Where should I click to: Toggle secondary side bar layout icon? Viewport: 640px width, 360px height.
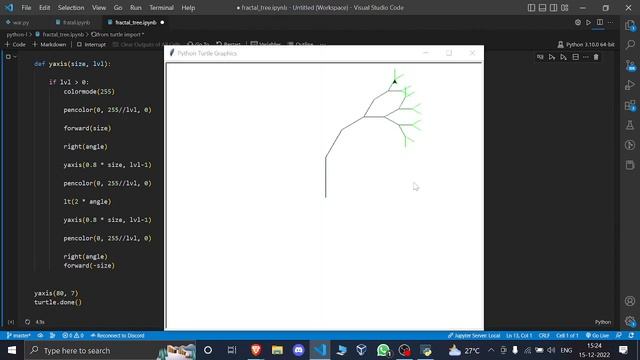click(553, 8)
